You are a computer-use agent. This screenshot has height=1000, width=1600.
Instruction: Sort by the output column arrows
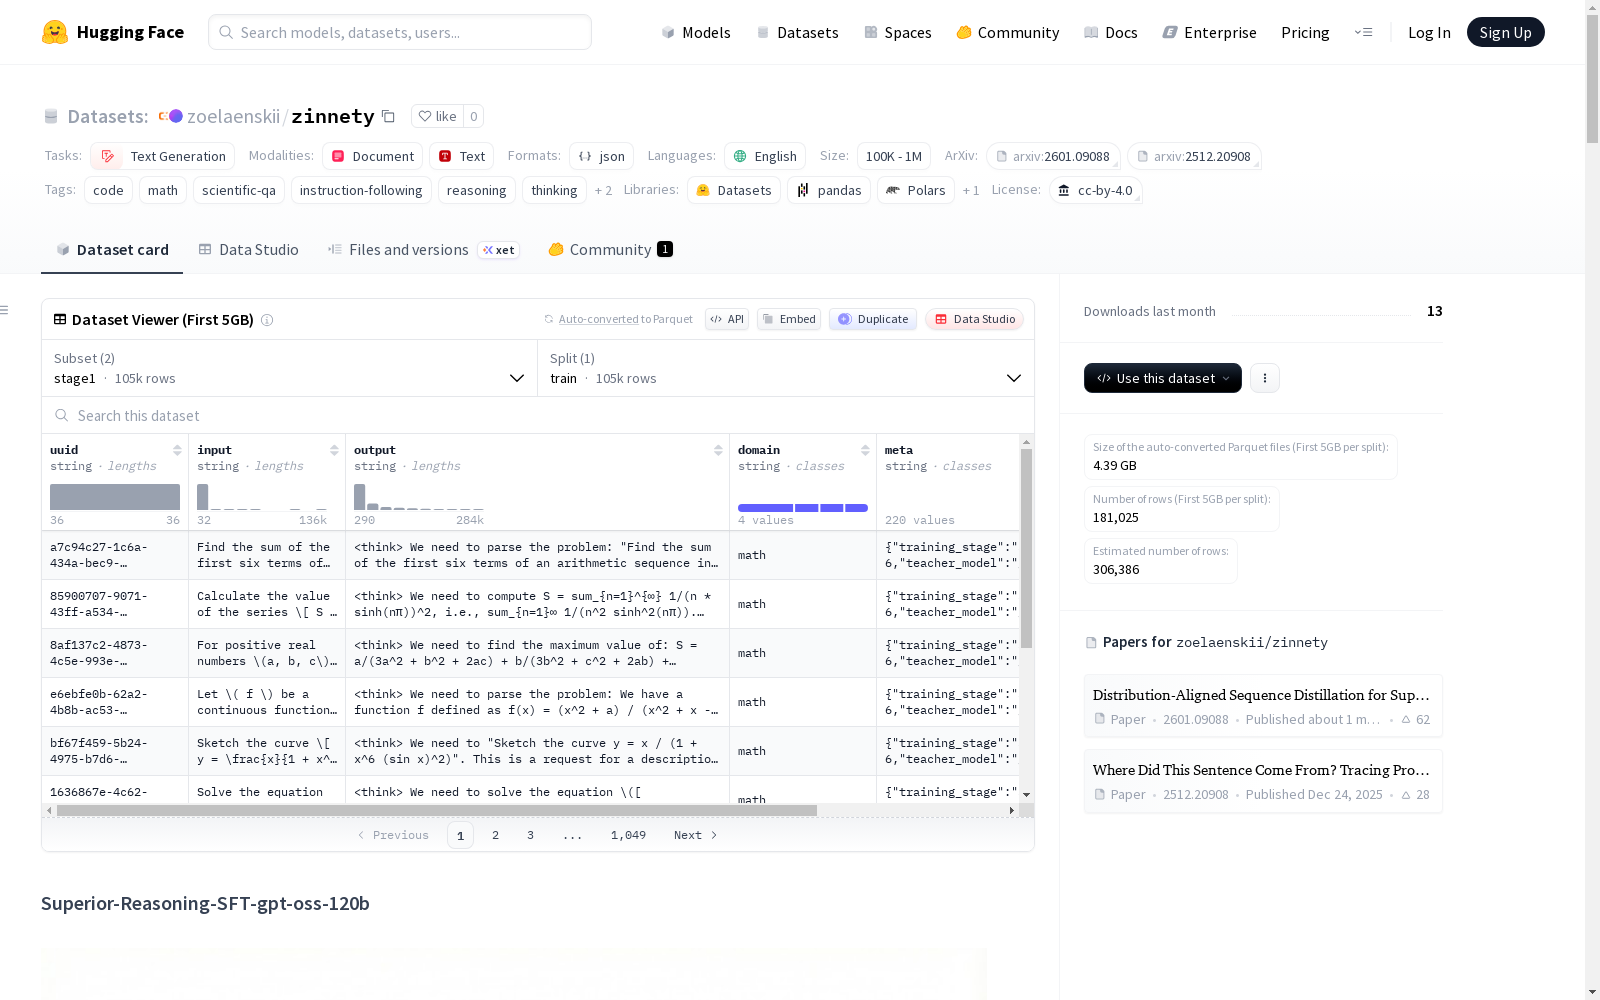(x=718, y=450)
